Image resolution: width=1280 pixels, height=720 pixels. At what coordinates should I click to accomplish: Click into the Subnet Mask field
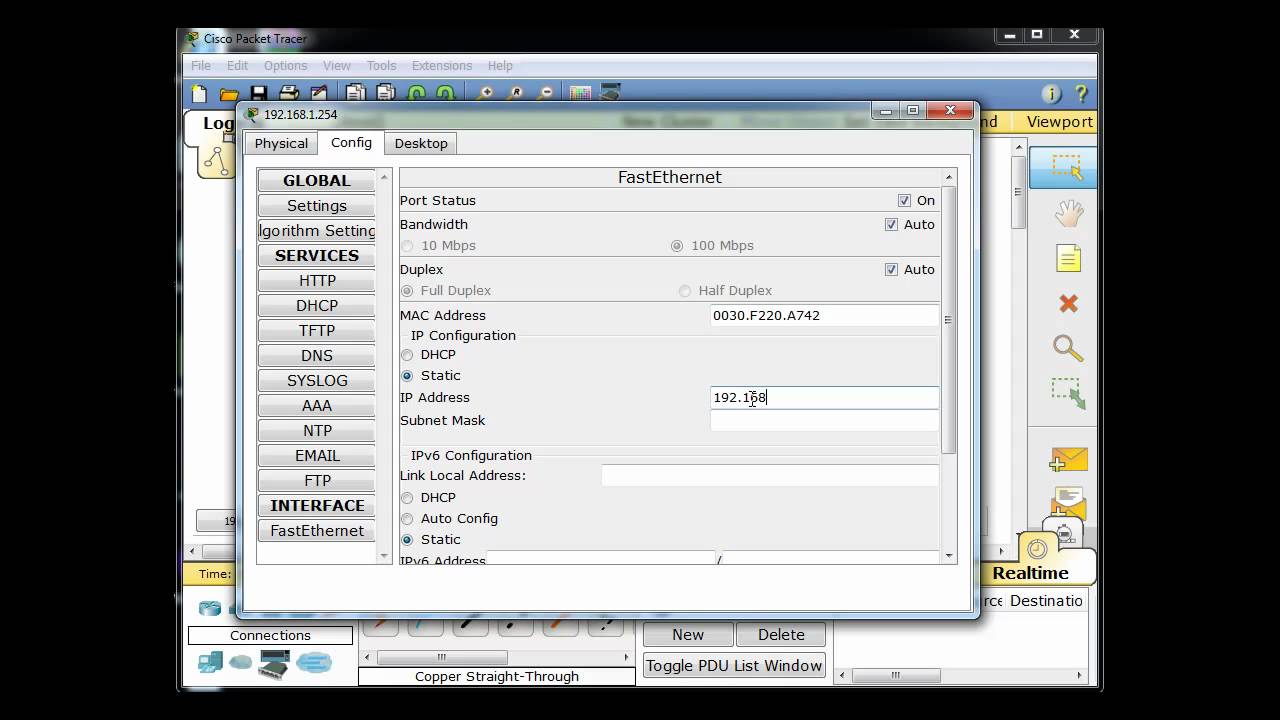click(x=825, y=421)
